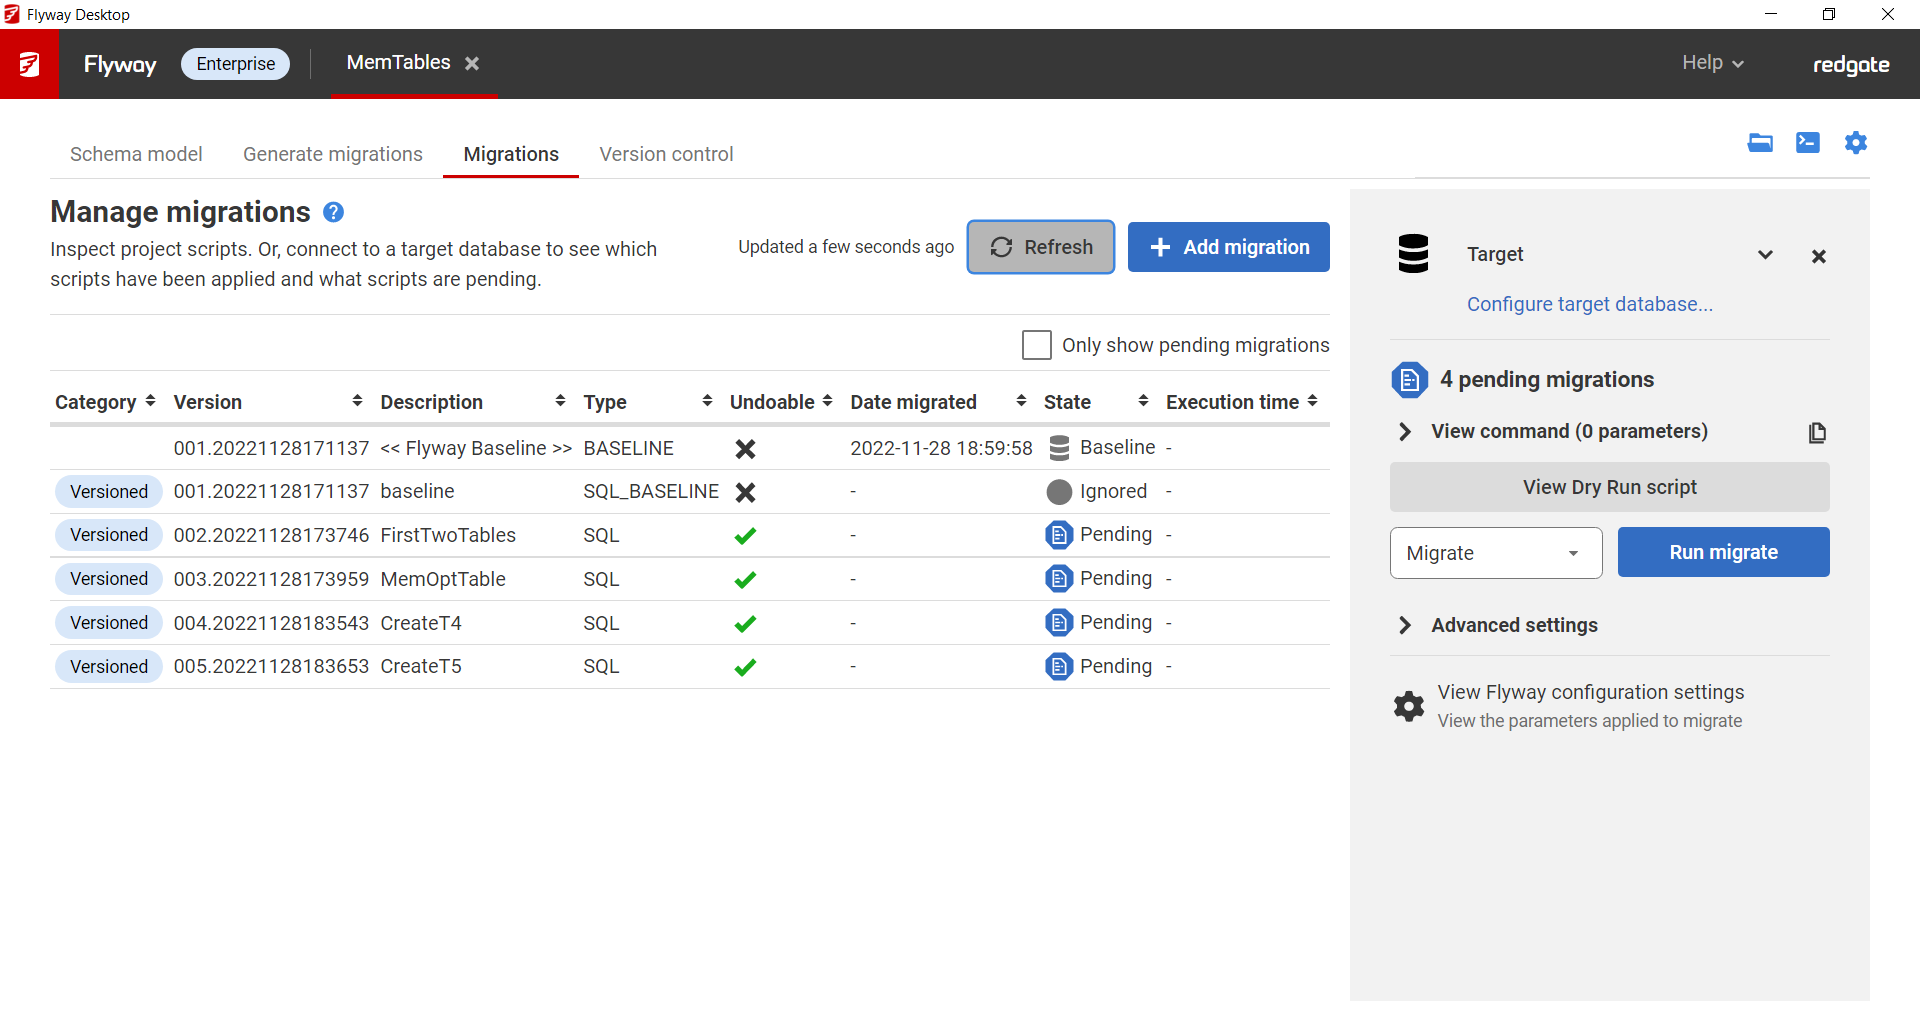Click the Flyway configuration settings gear
Screen dimensions: 1920x1030
pyautogui.click(x=1409, y=705)
